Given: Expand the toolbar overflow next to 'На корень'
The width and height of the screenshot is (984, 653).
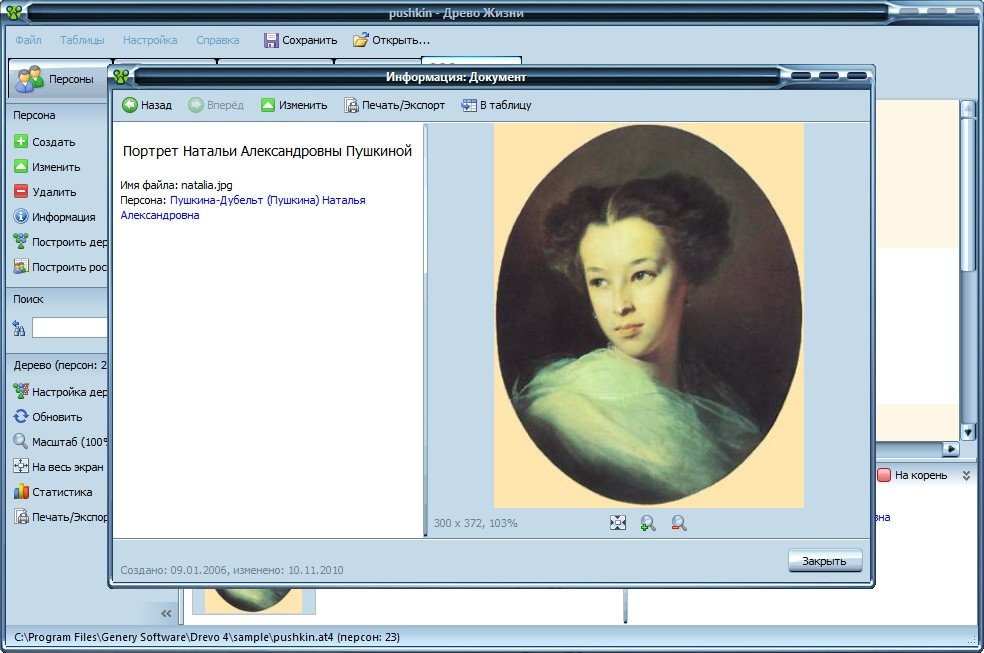Looking at the screenshot, I should tap(966, 475).
